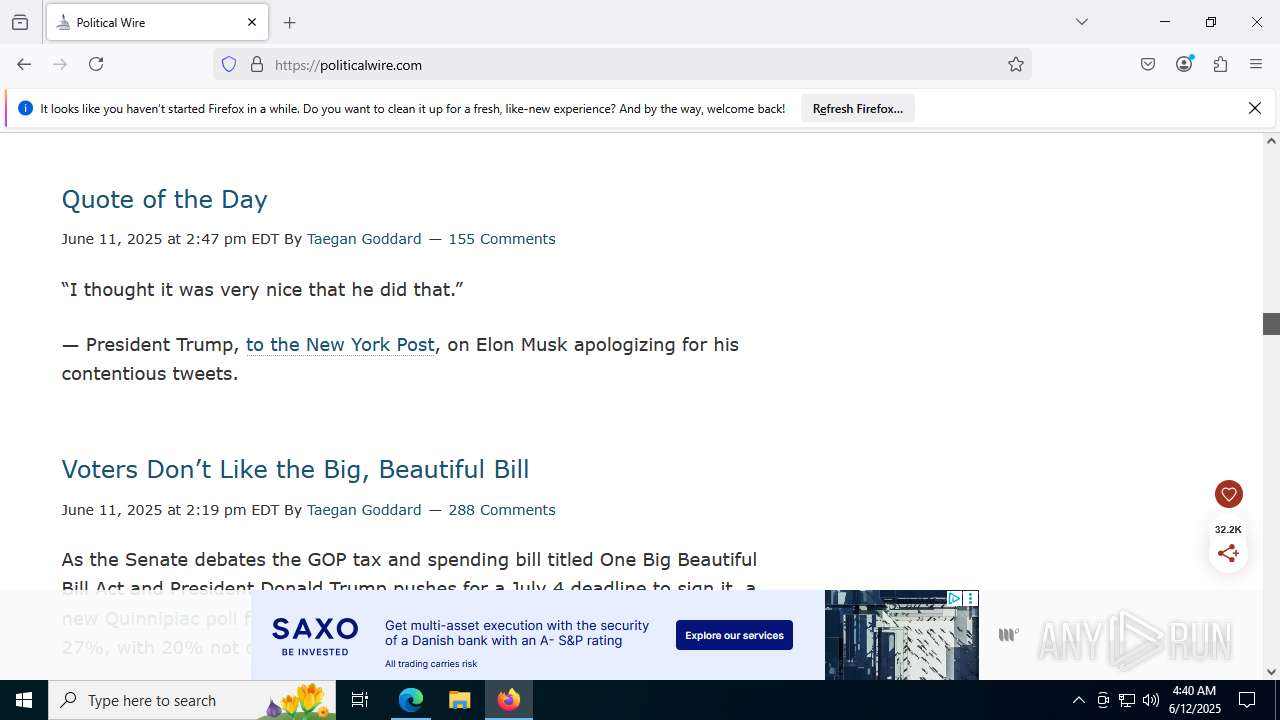Open File Explorer from the taskbar
Viewport: 1280px width, 720px height.
coord(459,700)
